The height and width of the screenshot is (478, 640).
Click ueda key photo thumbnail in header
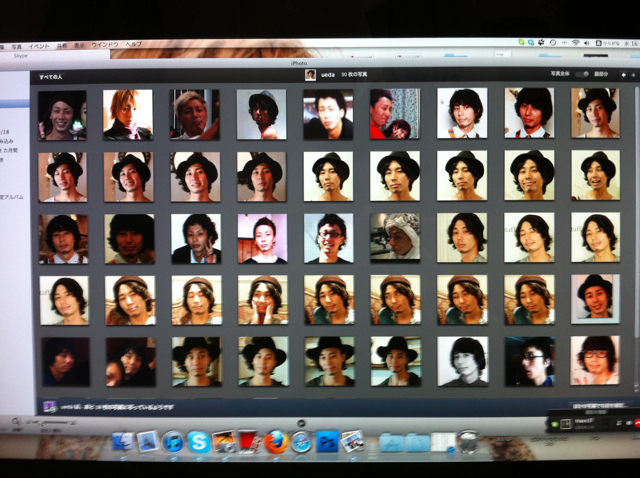click(310, 75)
